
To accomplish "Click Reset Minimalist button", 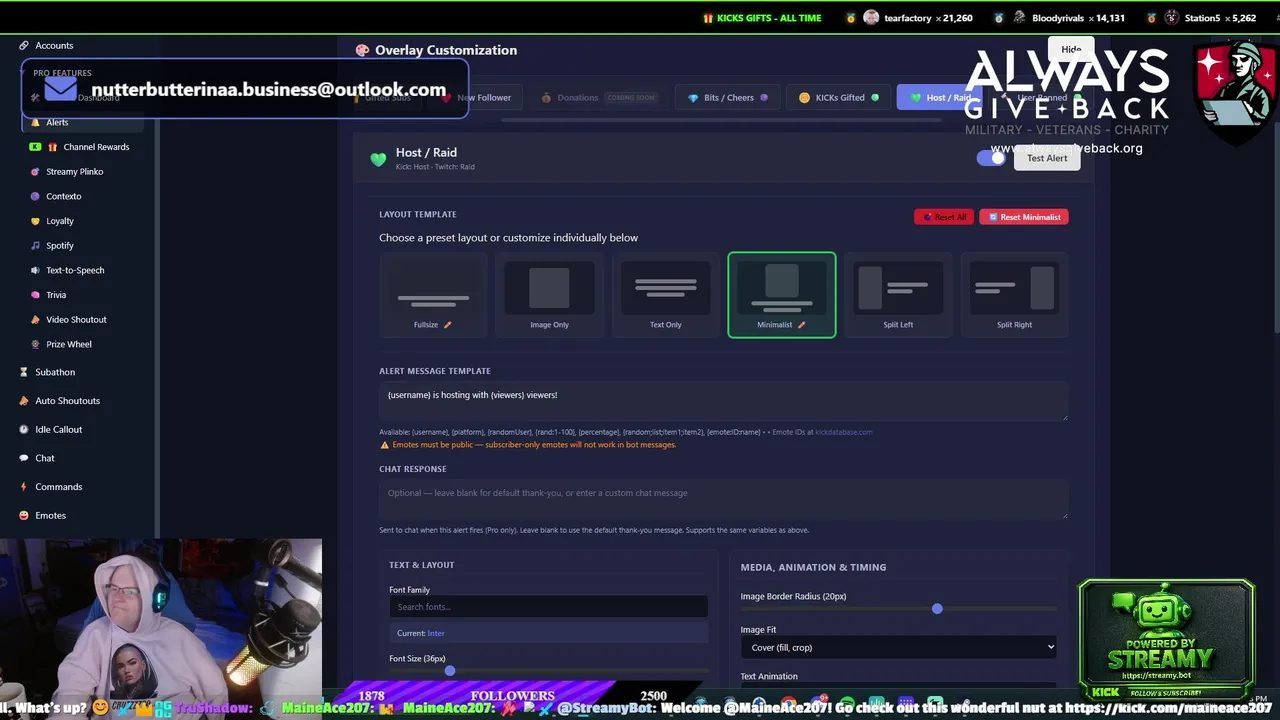I will tap(1024, 217).
